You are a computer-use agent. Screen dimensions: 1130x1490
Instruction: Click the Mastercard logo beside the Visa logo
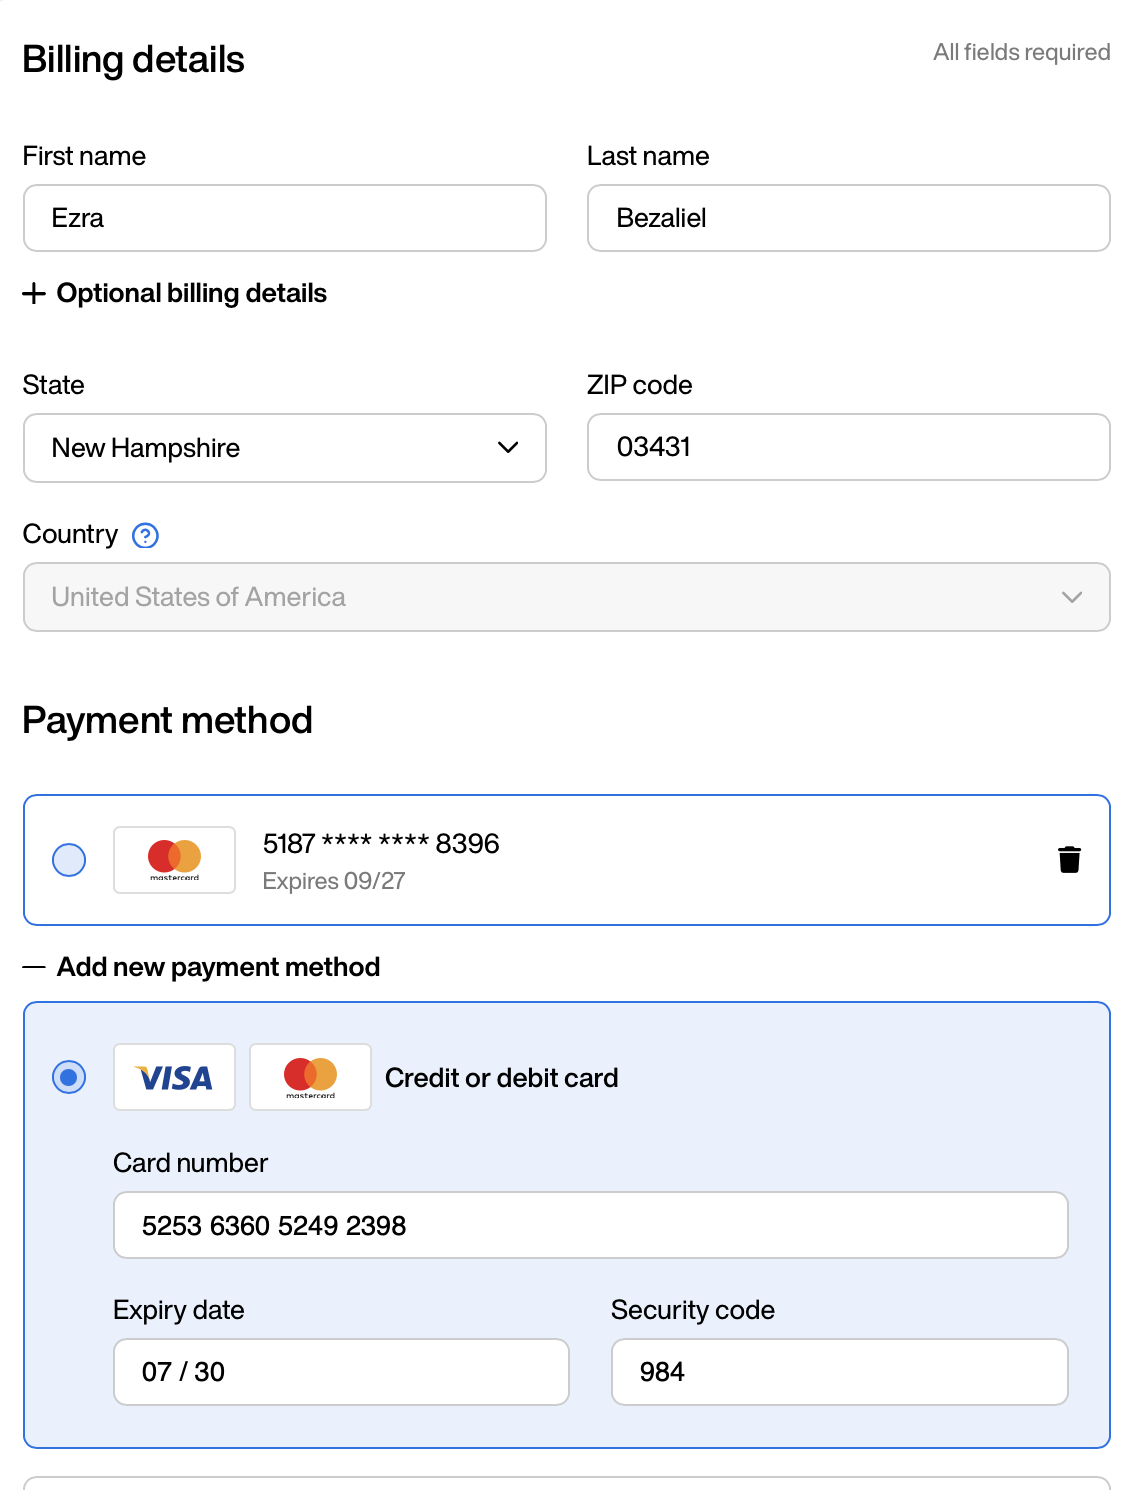click(x=310, y=1077)
